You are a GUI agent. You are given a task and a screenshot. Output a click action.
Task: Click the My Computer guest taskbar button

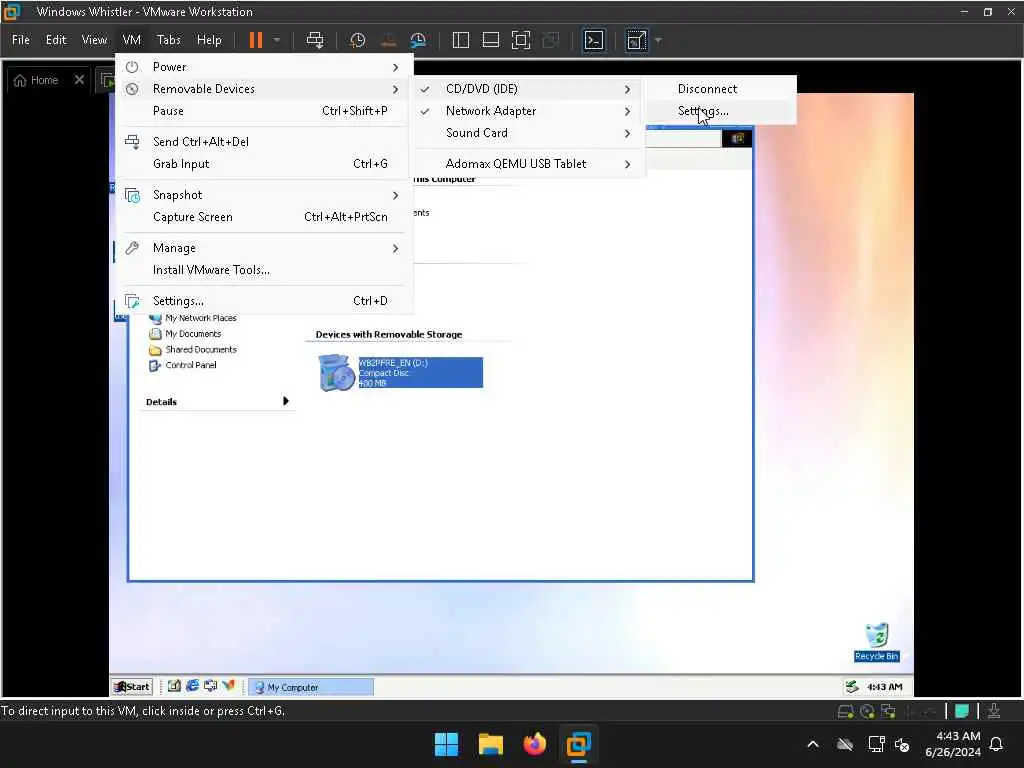click(x=311, y=687)
